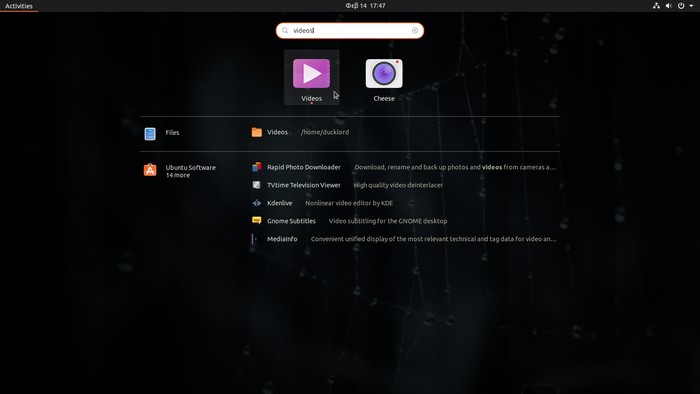
Task: Click the magnifier icon in search
Action: pos(285,30)
